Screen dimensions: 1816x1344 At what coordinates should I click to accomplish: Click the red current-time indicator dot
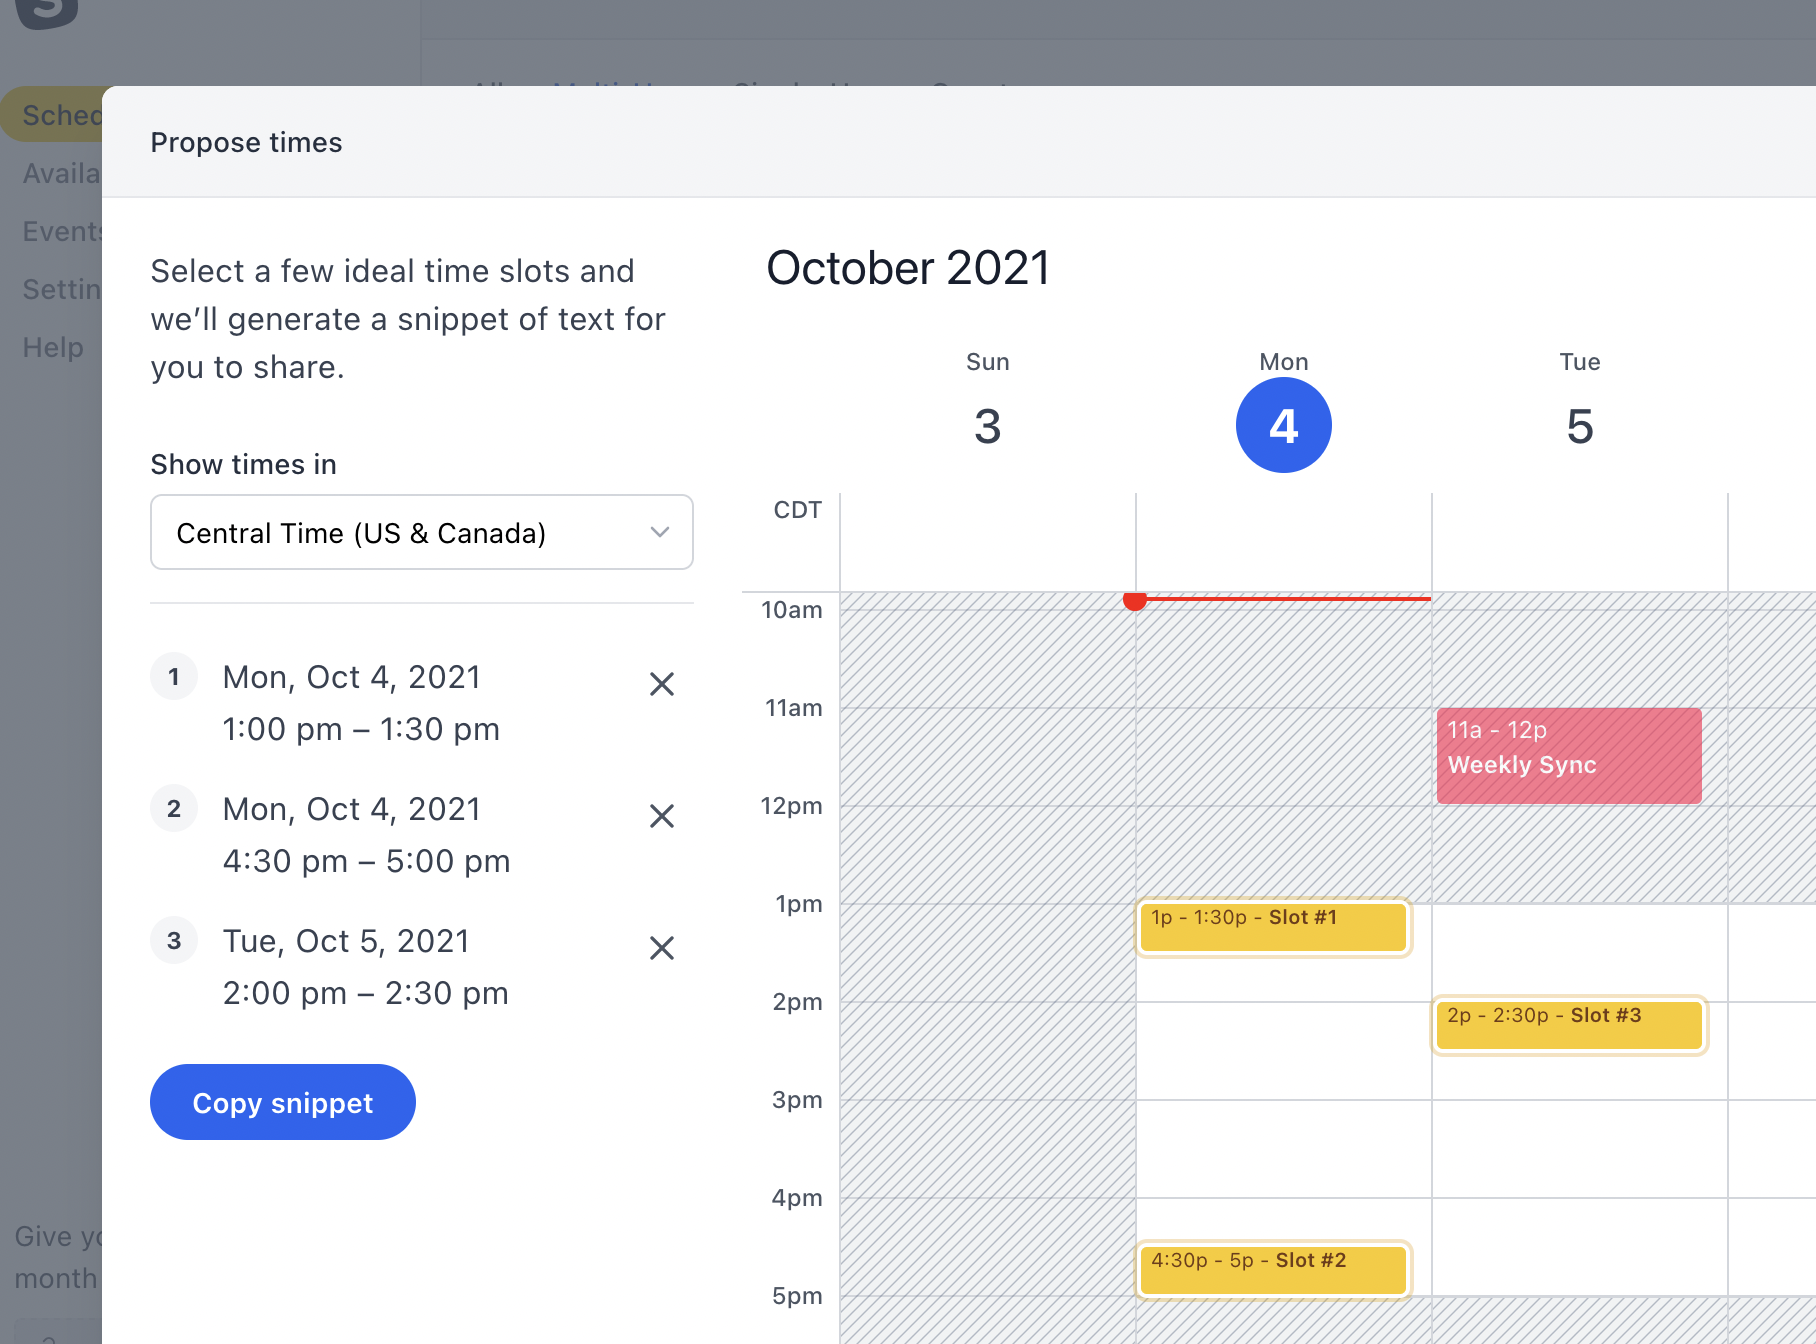[1134, 600]
